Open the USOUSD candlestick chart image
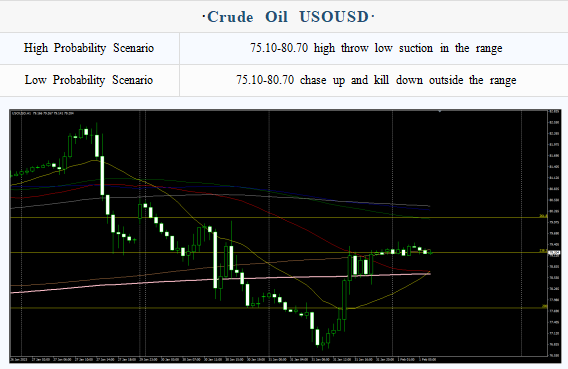Image resolution: width=568 pixels, height=369 pixels. pyautogui.click(x=285, y=236)
